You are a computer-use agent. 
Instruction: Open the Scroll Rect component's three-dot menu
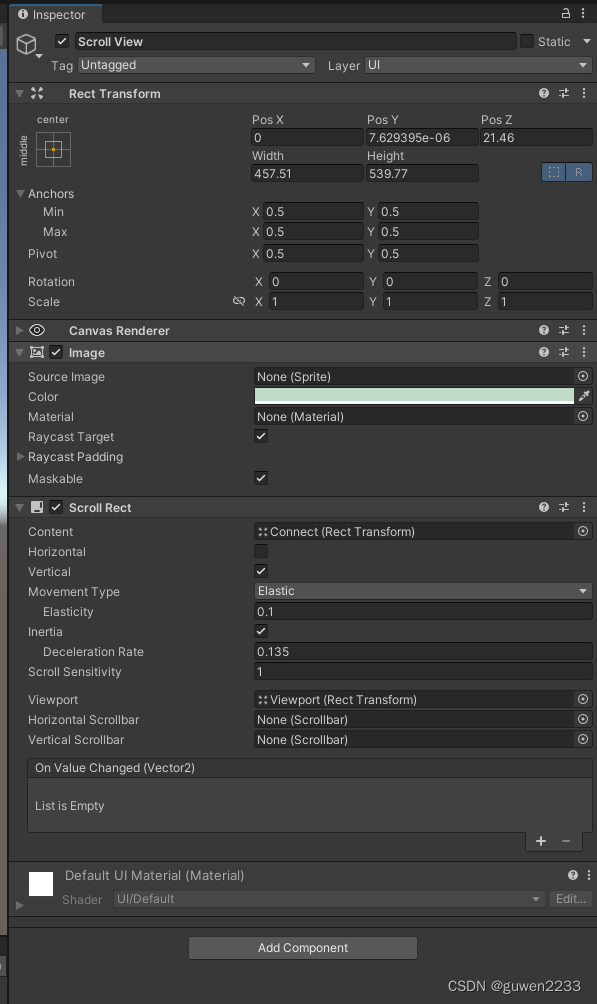coord(584,507)
